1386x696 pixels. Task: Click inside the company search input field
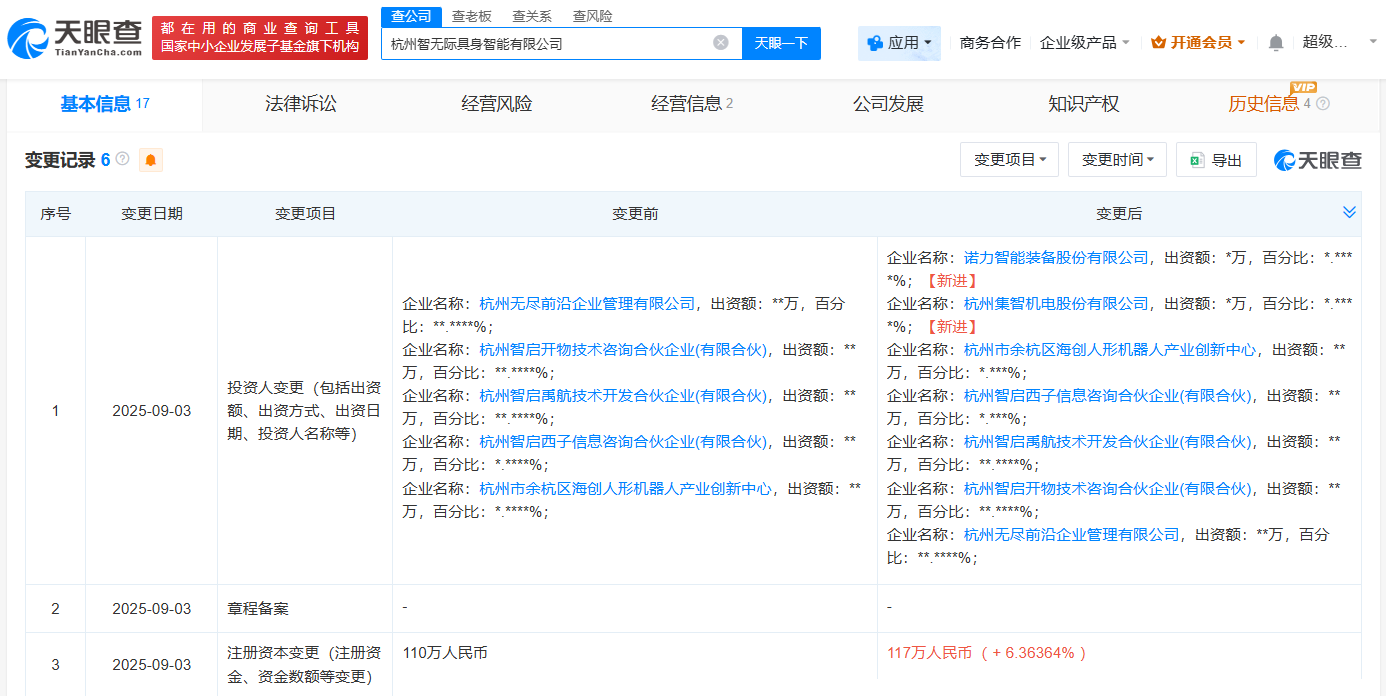click(x=550, y=43)
